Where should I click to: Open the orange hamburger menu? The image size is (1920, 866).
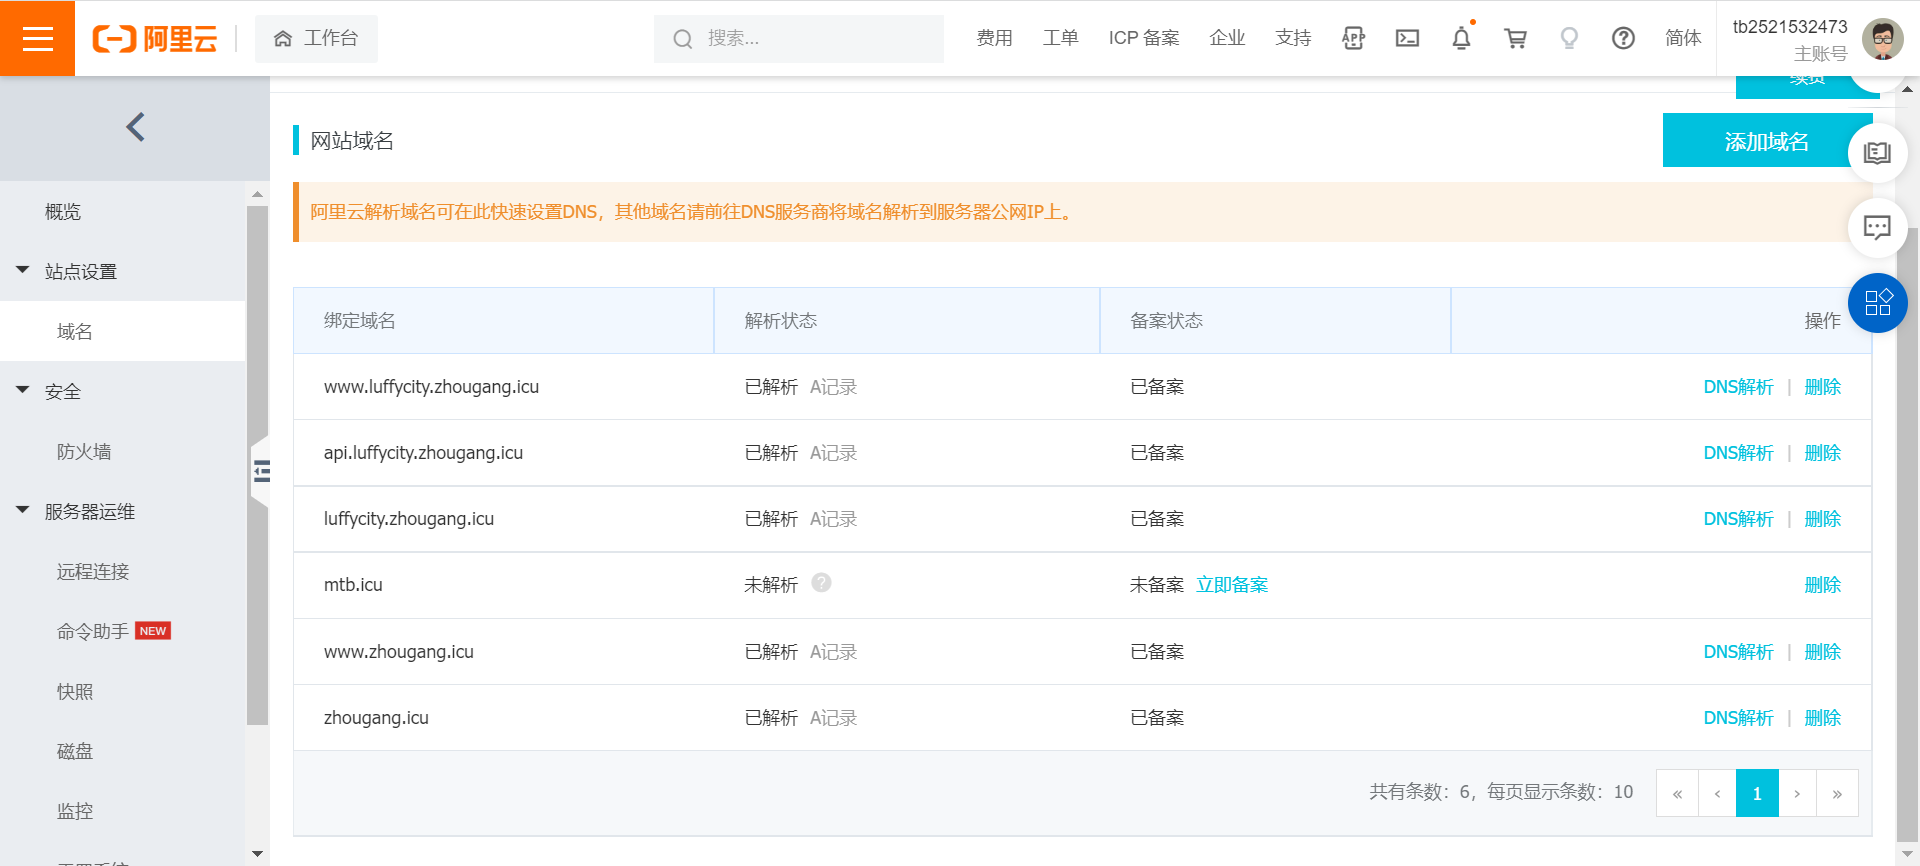(x=37, y=38)
